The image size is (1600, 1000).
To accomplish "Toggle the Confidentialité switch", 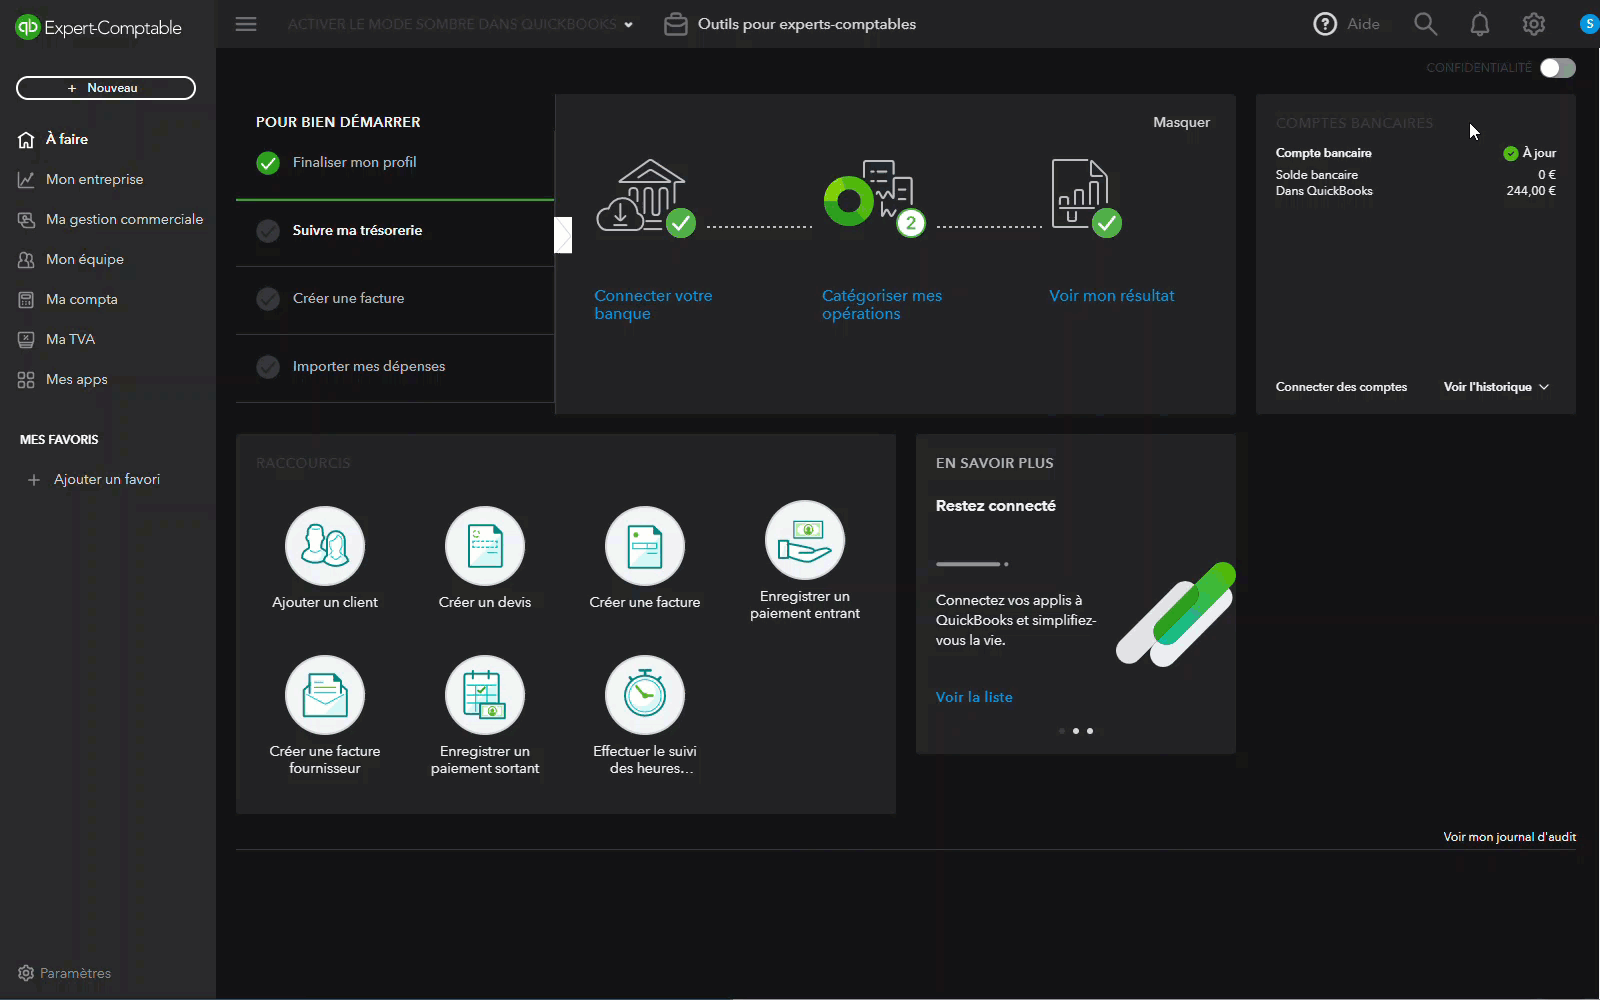I will click(x=1557, y=67).
